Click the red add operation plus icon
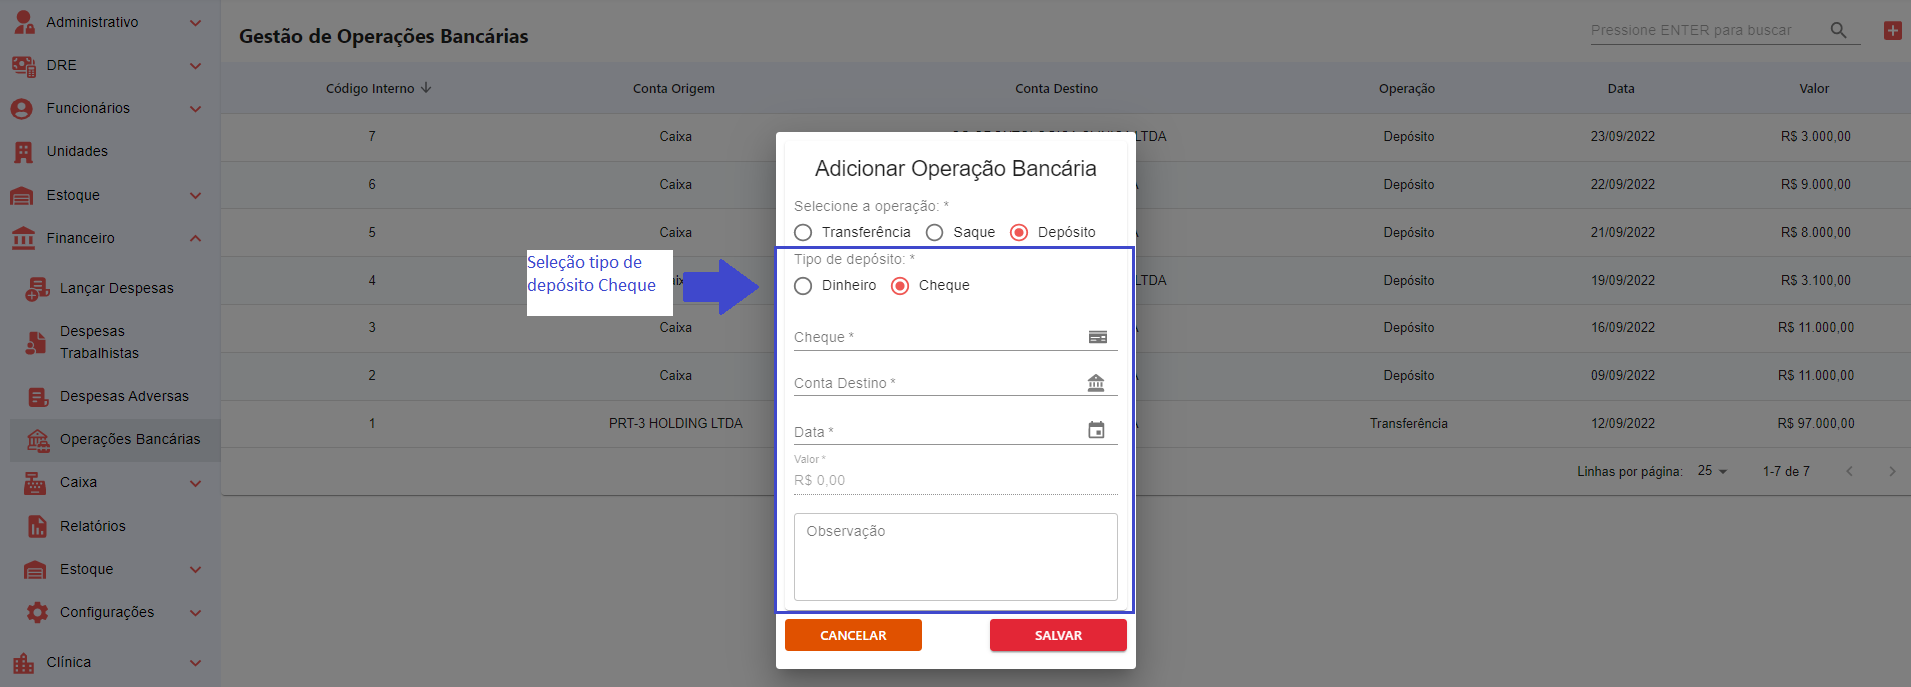 (x=1892, y=30)
